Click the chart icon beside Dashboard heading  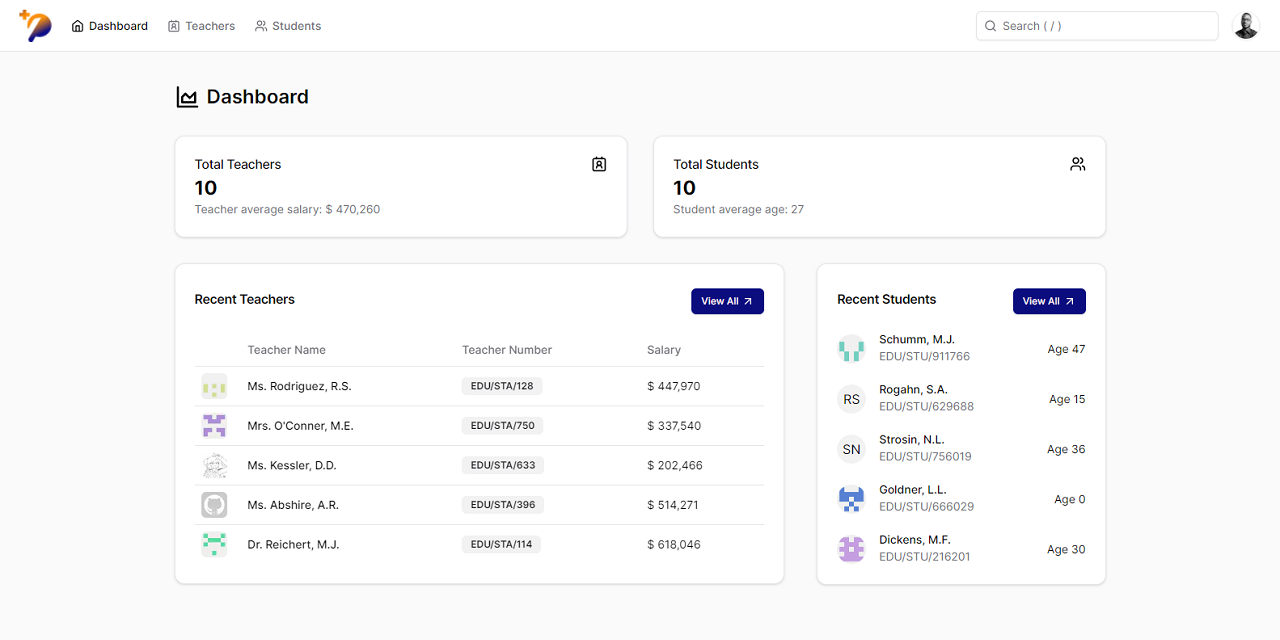tap(187, 97)
